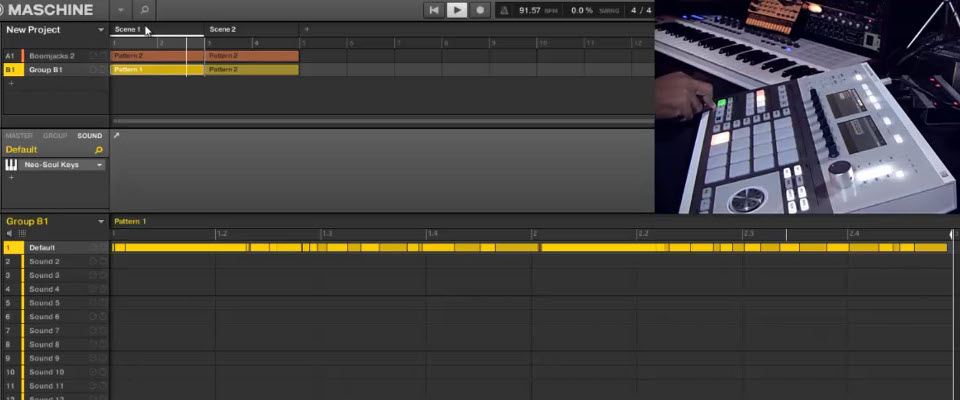
Task: Select the Sound 8 slot
Action: (x=54, y=345)
